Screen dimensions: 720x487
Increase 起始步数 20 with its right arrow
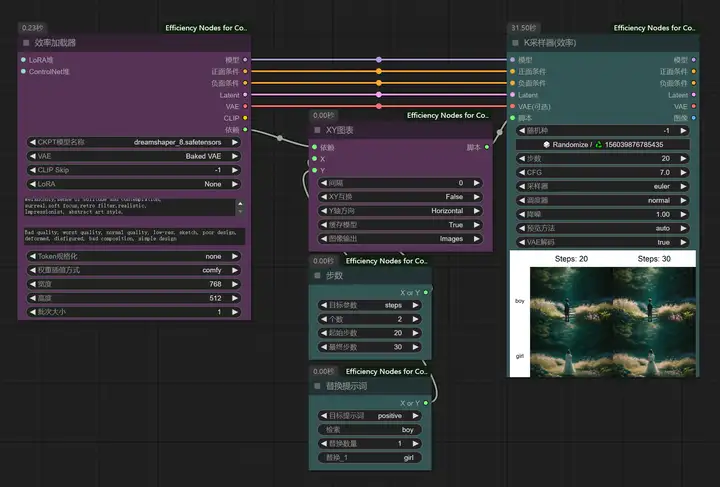tap(416, 333)
